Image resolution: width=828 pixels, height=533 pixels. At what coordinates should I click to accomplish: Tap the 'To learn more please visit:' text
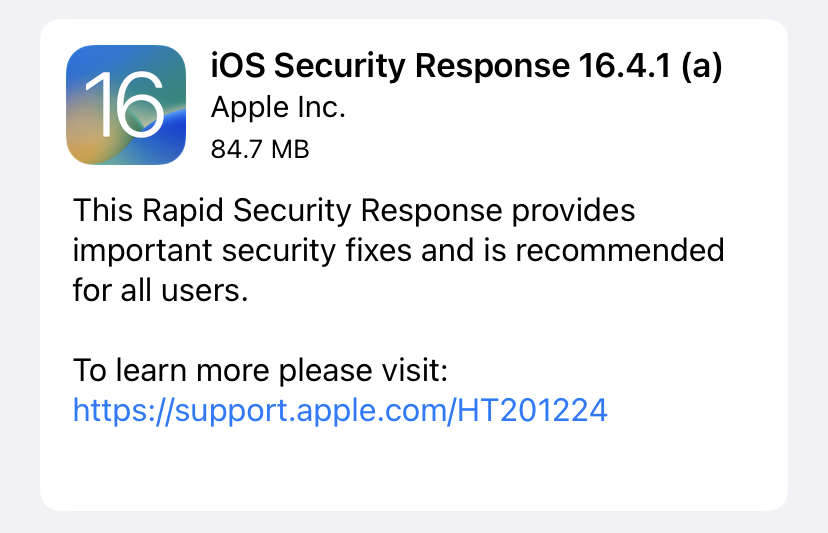point(259,371)
